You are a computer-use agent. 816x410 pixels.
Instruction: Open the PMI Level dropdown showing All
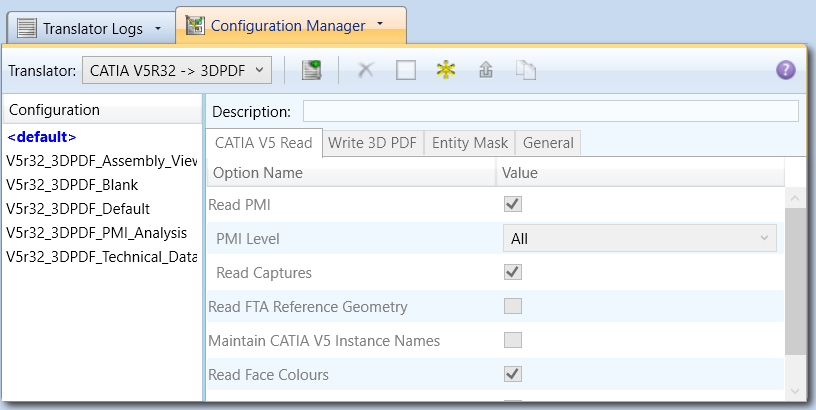[640, 238]
